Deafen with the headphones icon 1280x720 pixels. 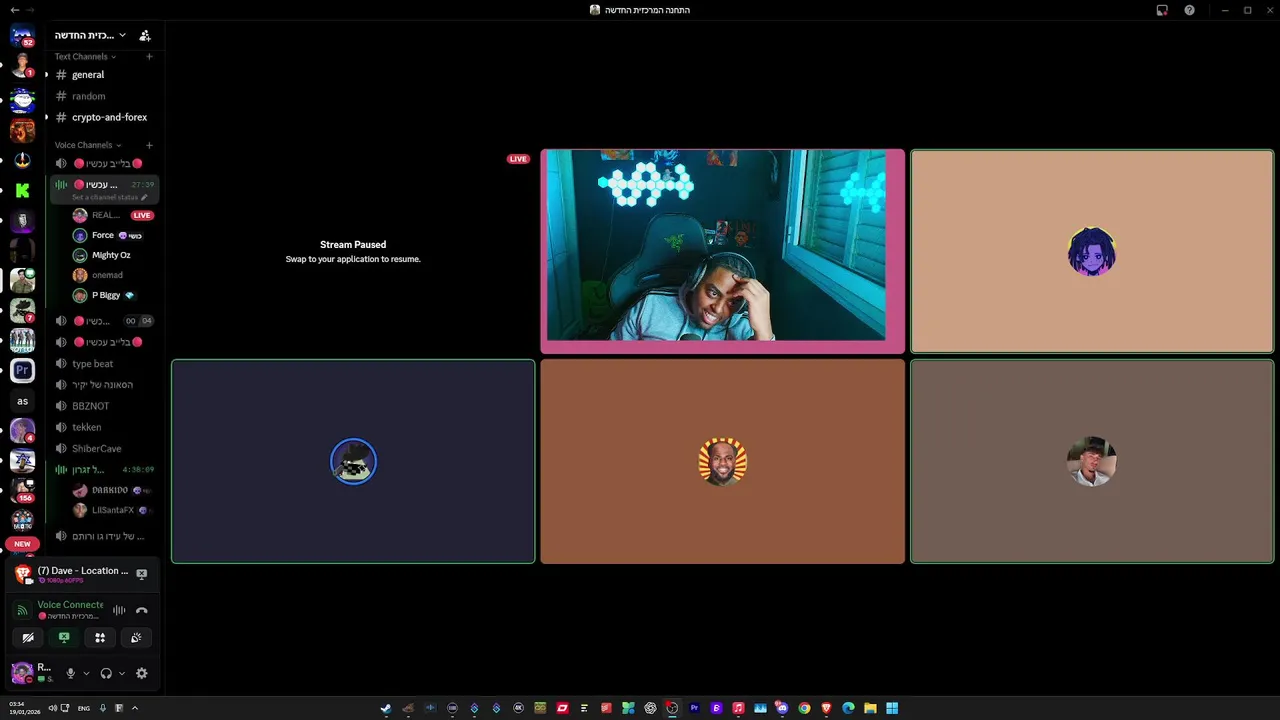(106, 673)
